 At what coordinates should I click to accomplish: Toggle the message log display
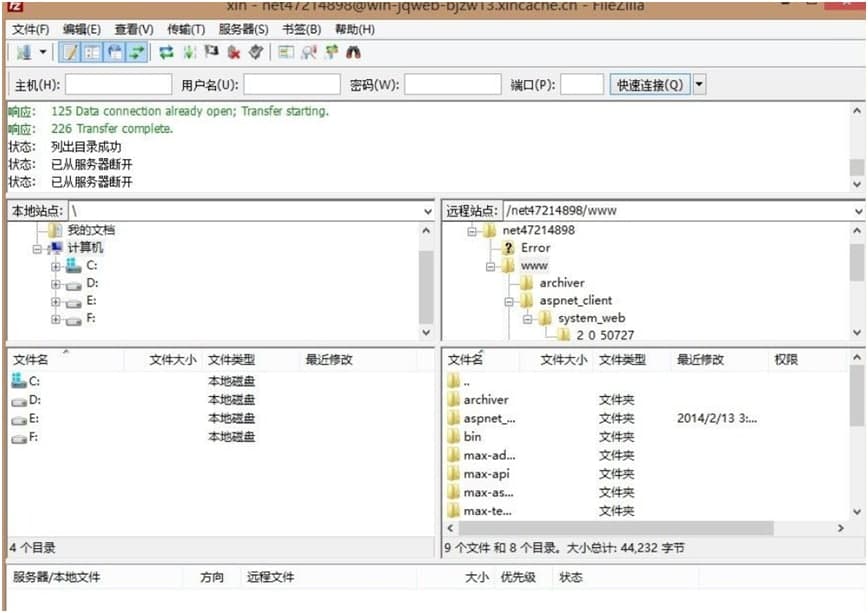click(70, 52)
